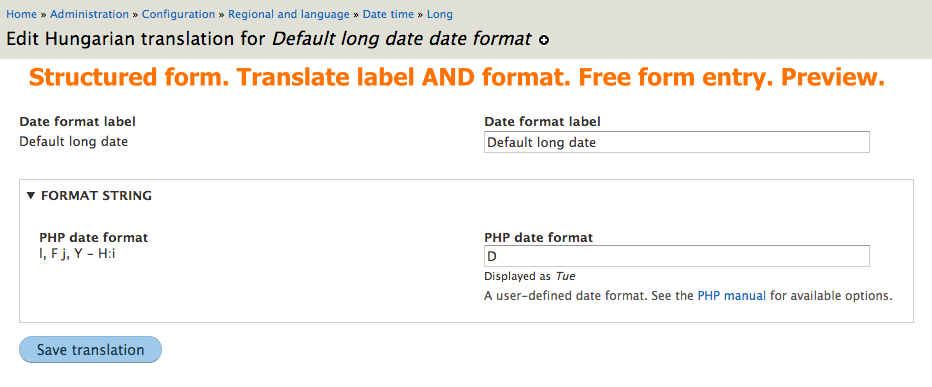The width and height of the screenshot is (932, 387).
Task: Open the Home breadcrumb link
Action: 21,14
